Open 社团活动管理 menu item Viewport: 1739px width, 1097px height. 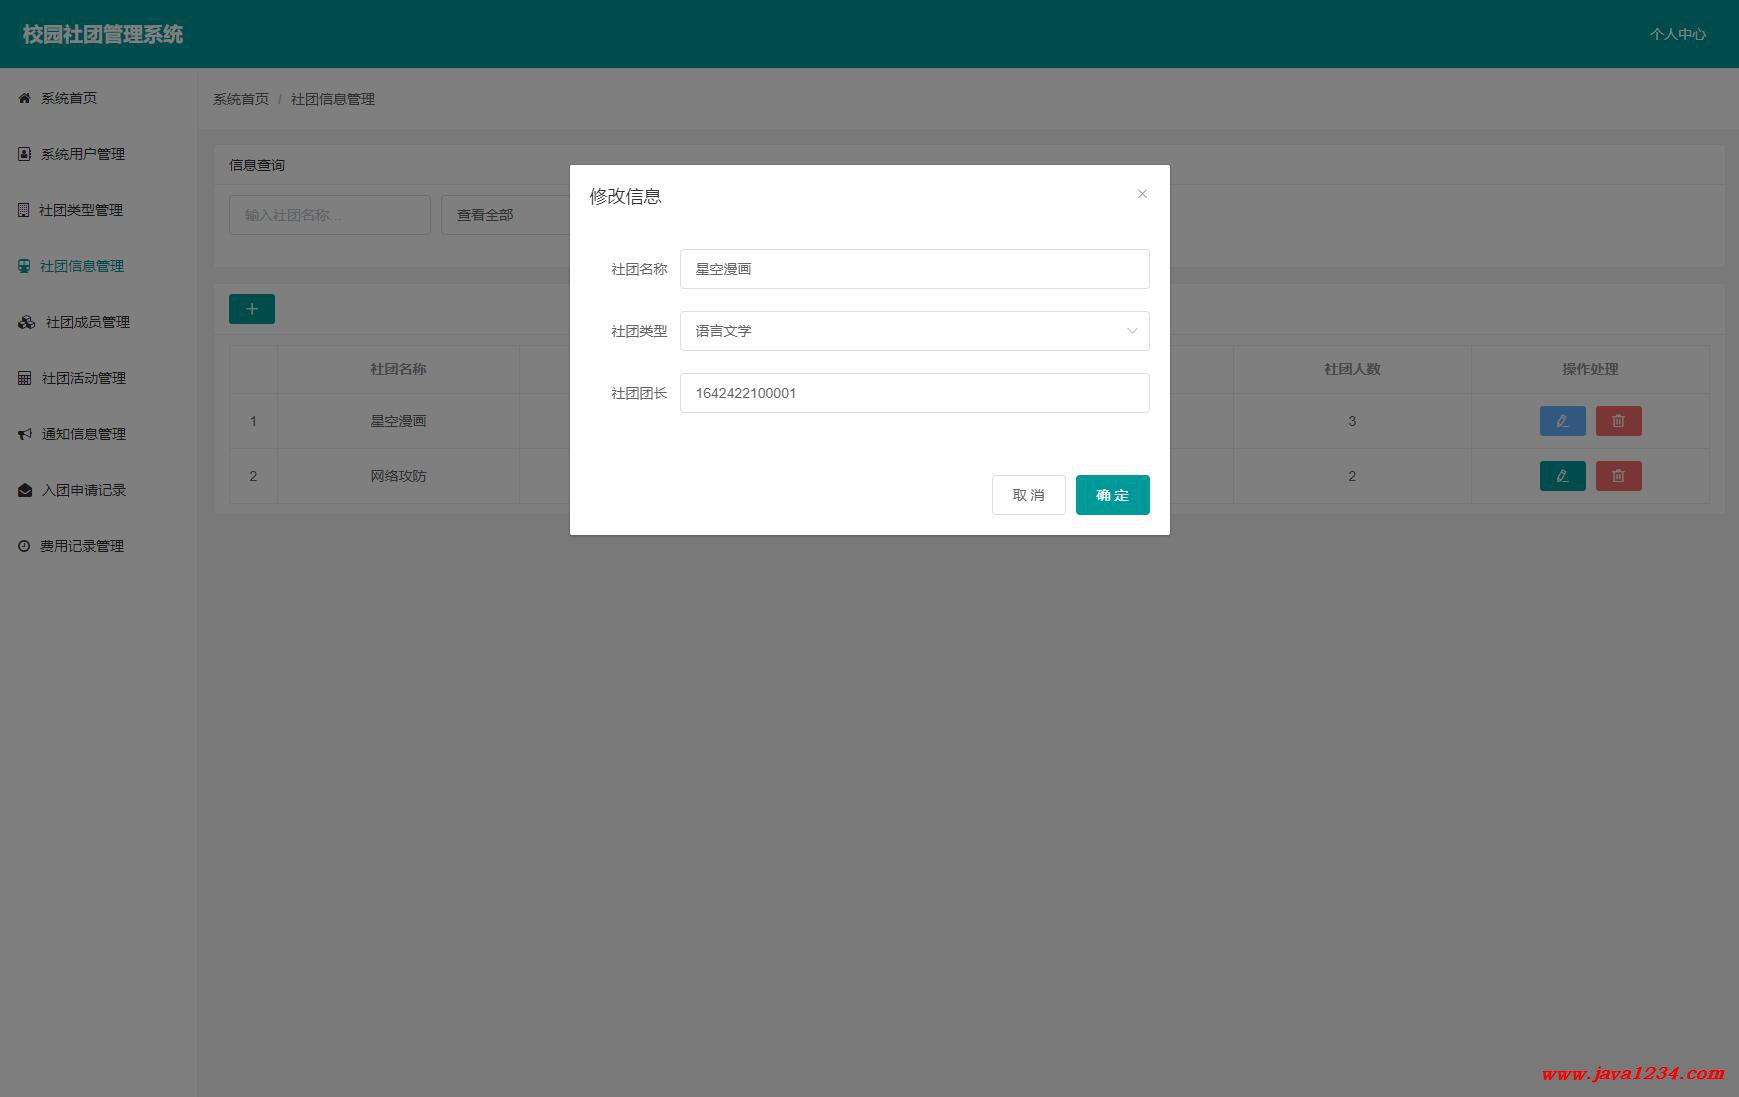coord(98,378)
